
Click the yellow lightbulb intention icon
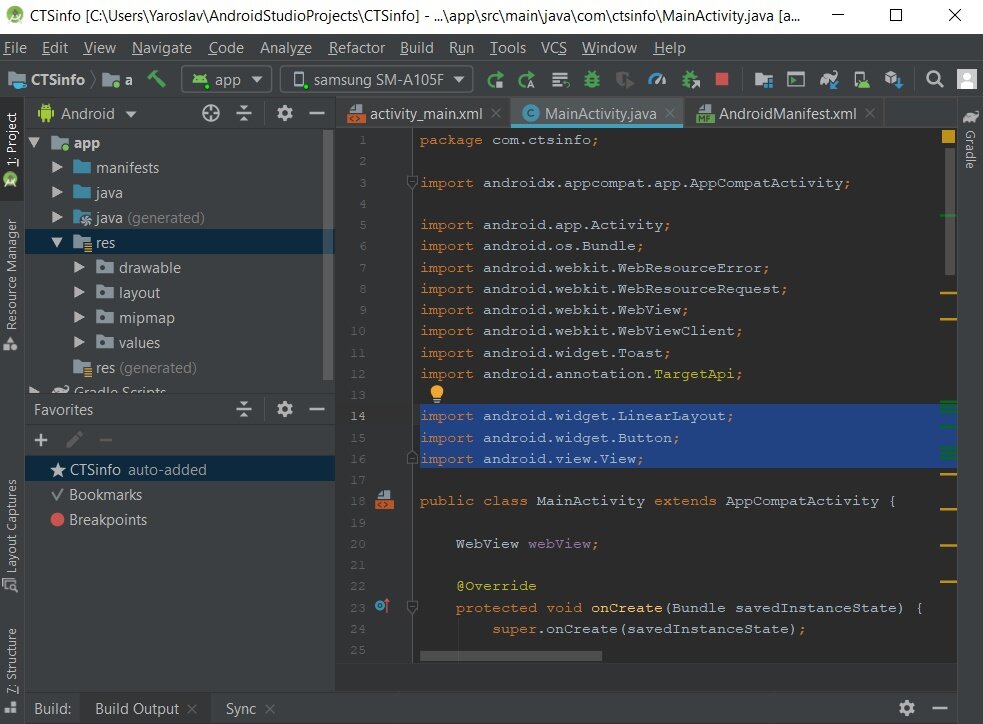point(437,393)
